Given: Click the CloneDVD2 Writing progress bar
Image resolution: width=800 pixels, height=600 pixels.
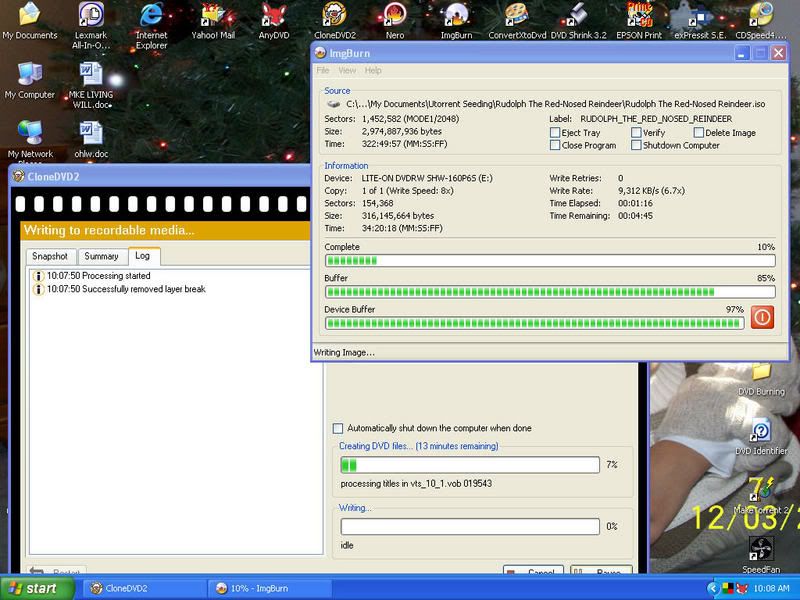Looking at the screenshot, I should point(470,527).
